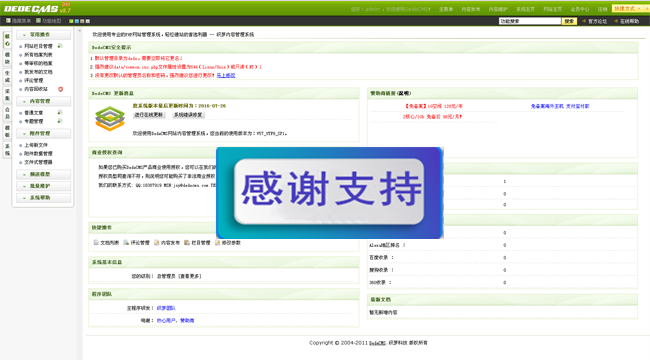
Task: Open 网站栏目管理 in the sidebar
Action: pos(38,46)
